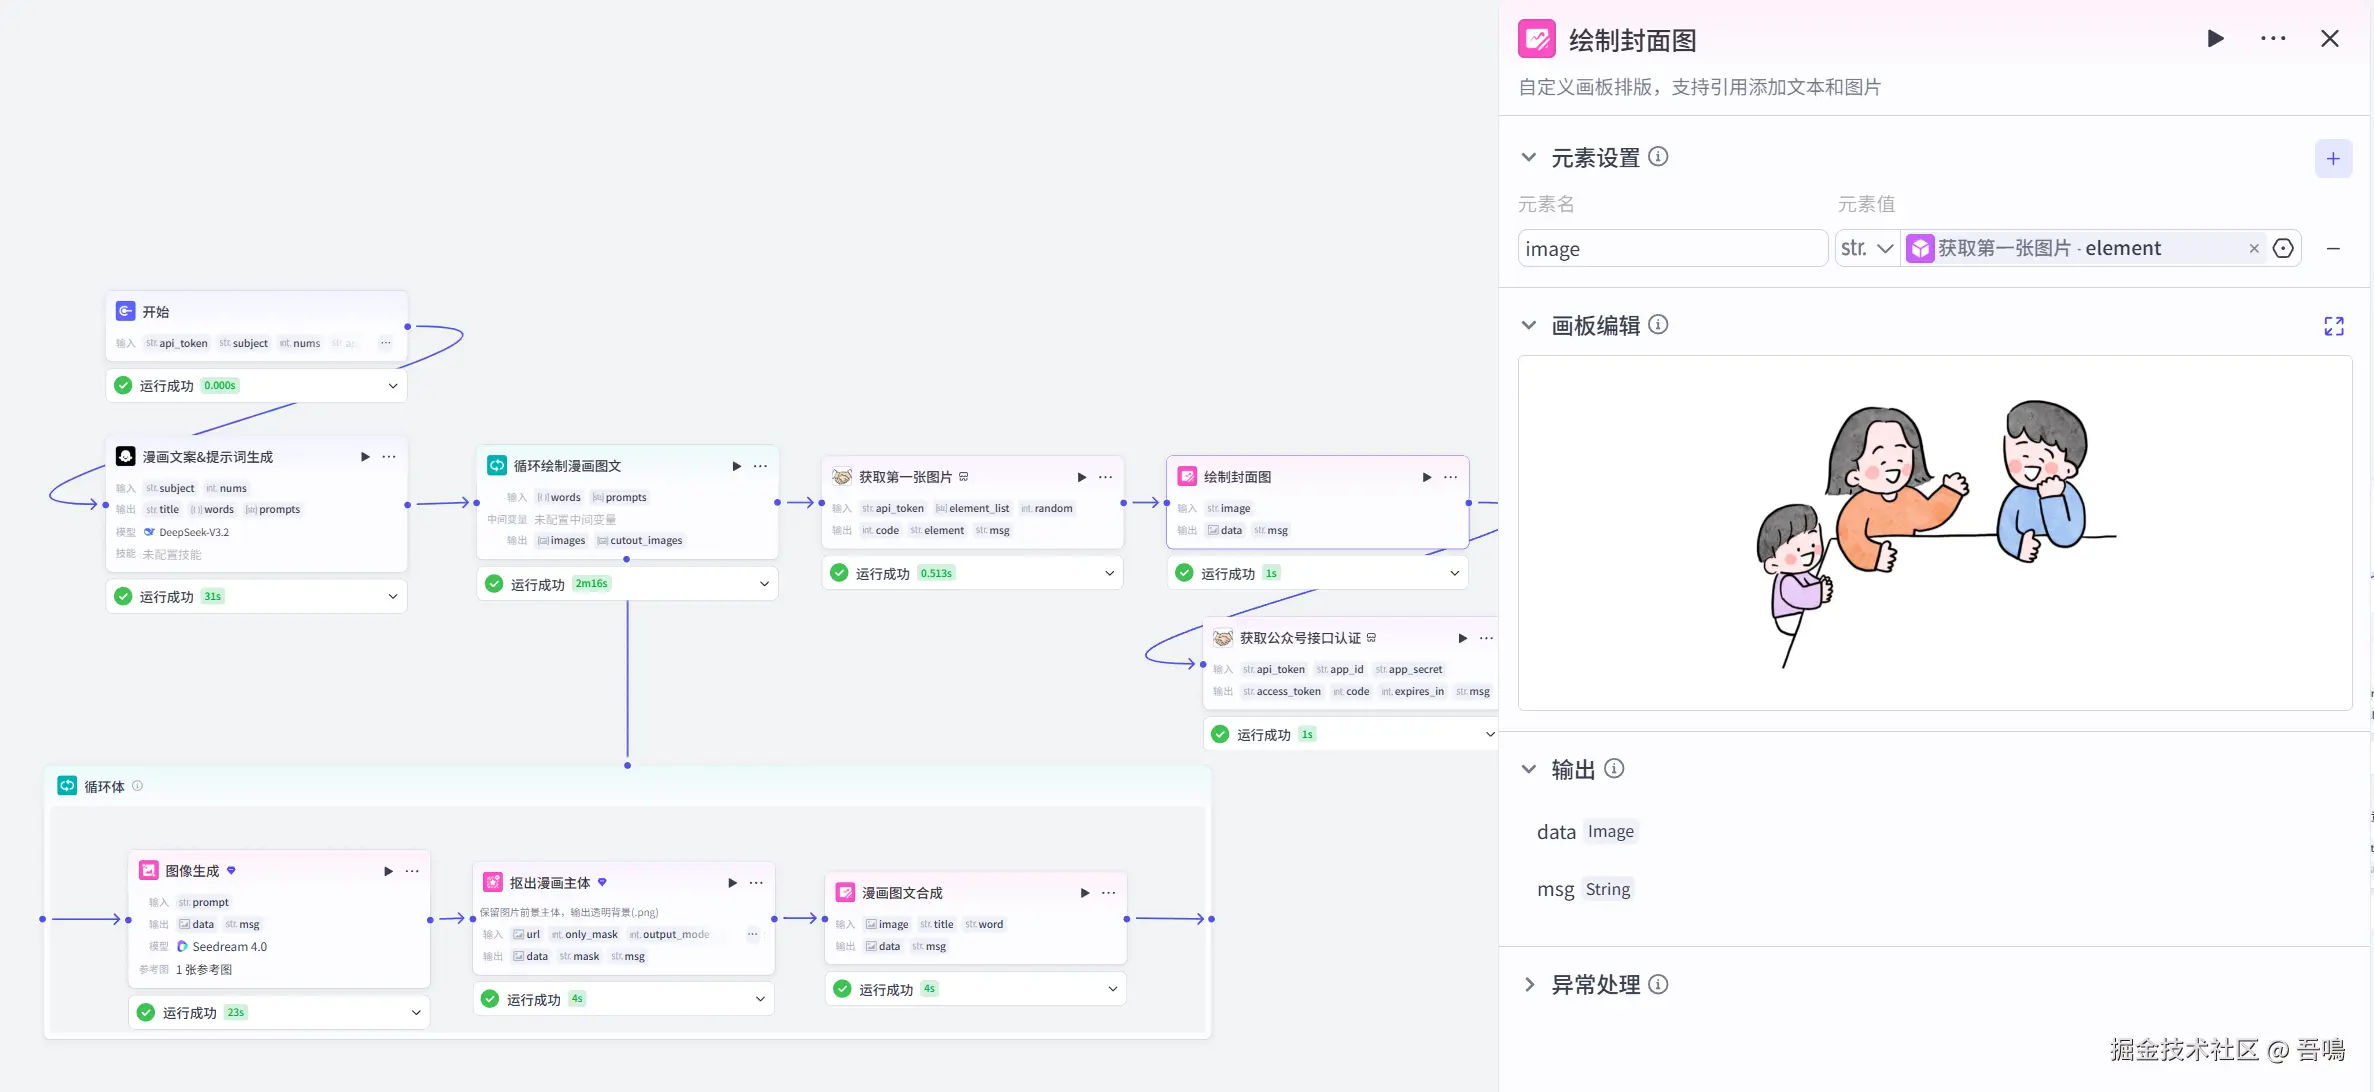Collapse the 画板编辑 section
This screenshot has width=2374, height=1092.
[x=1528, y=326]
